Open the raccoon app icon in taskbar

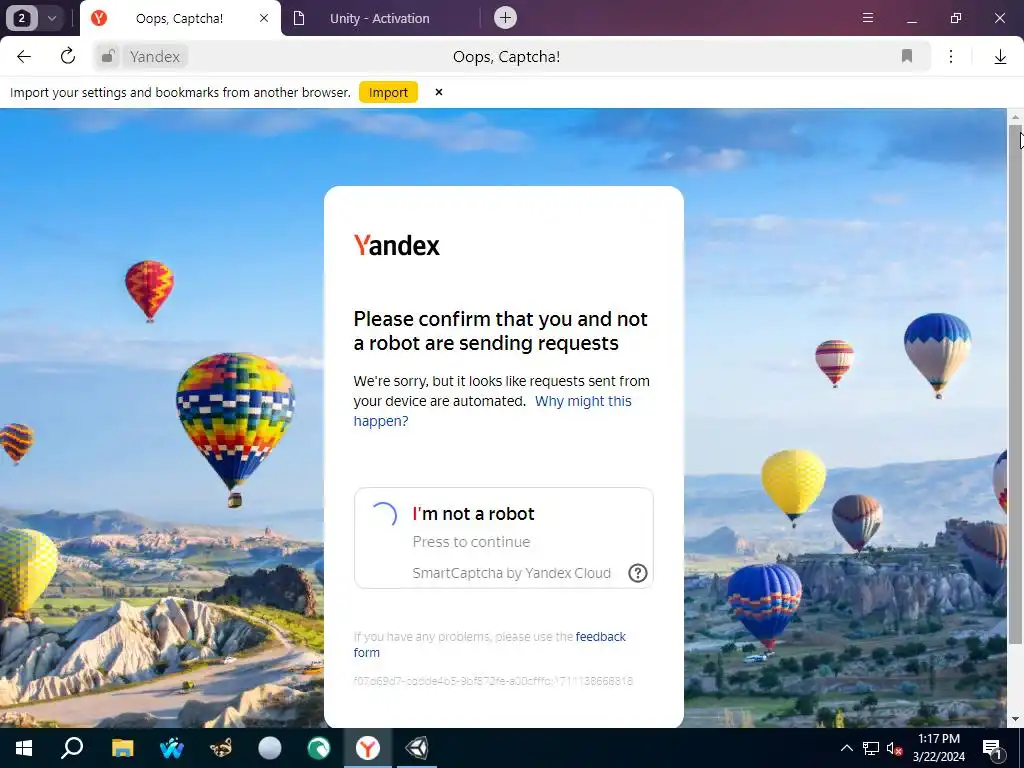221,748
